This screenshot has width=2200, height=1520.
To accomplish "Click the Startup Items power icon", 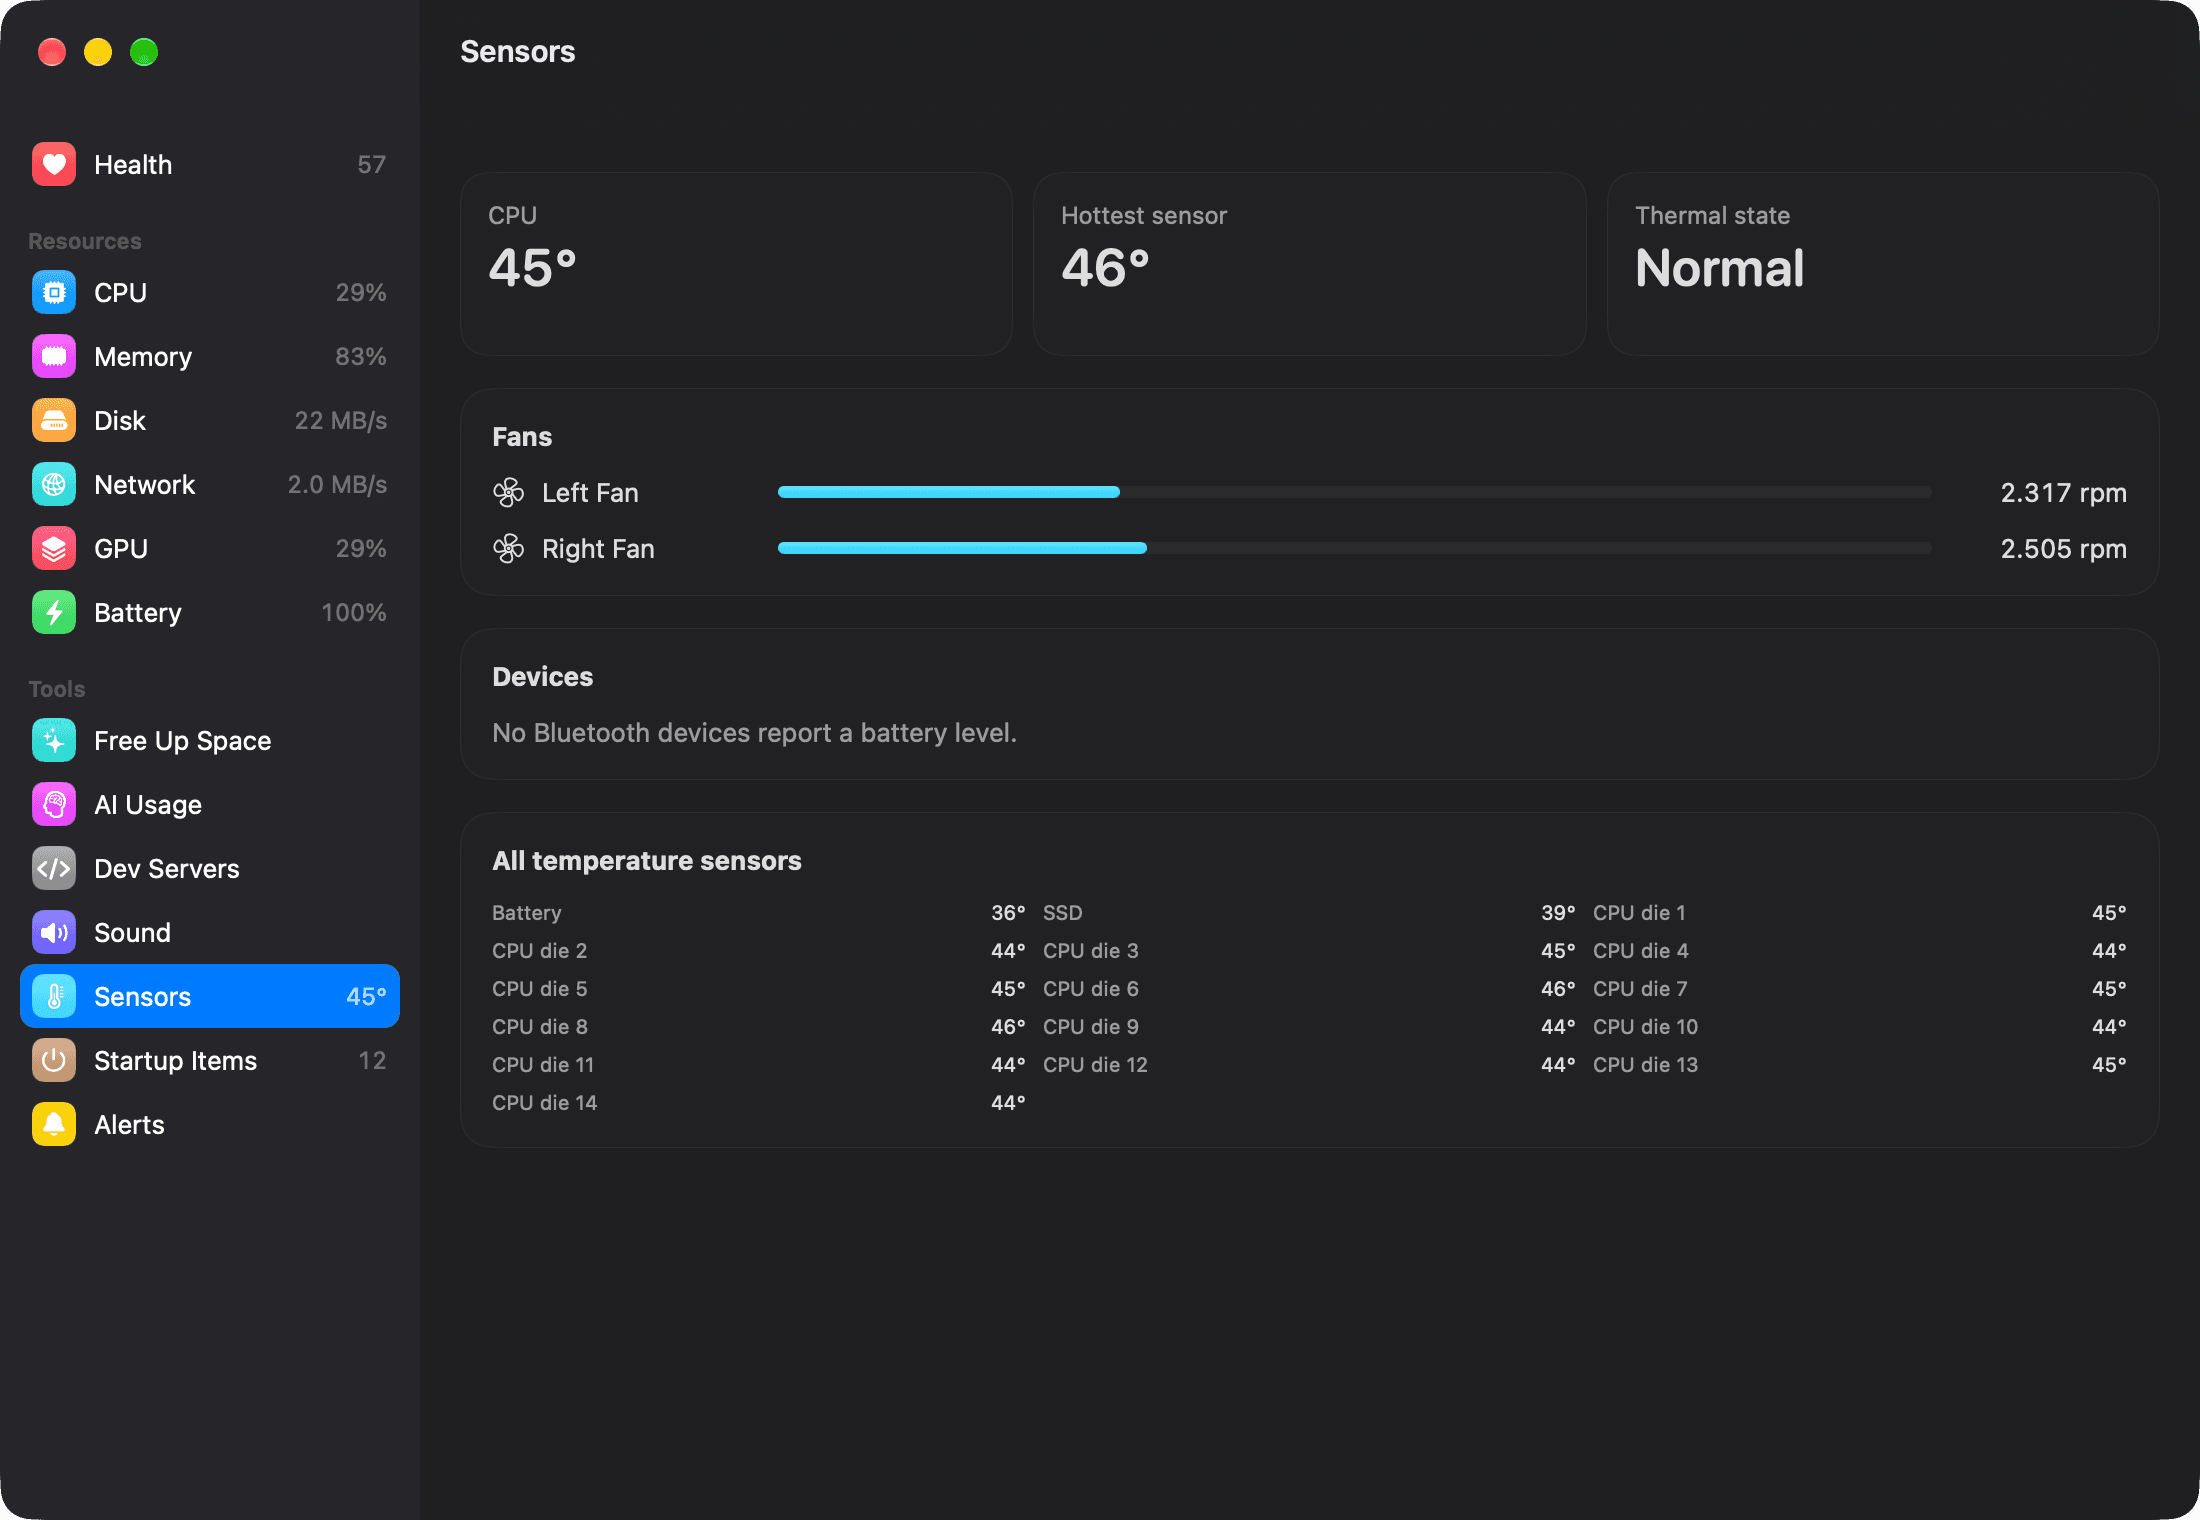I will pos(54,1061).
